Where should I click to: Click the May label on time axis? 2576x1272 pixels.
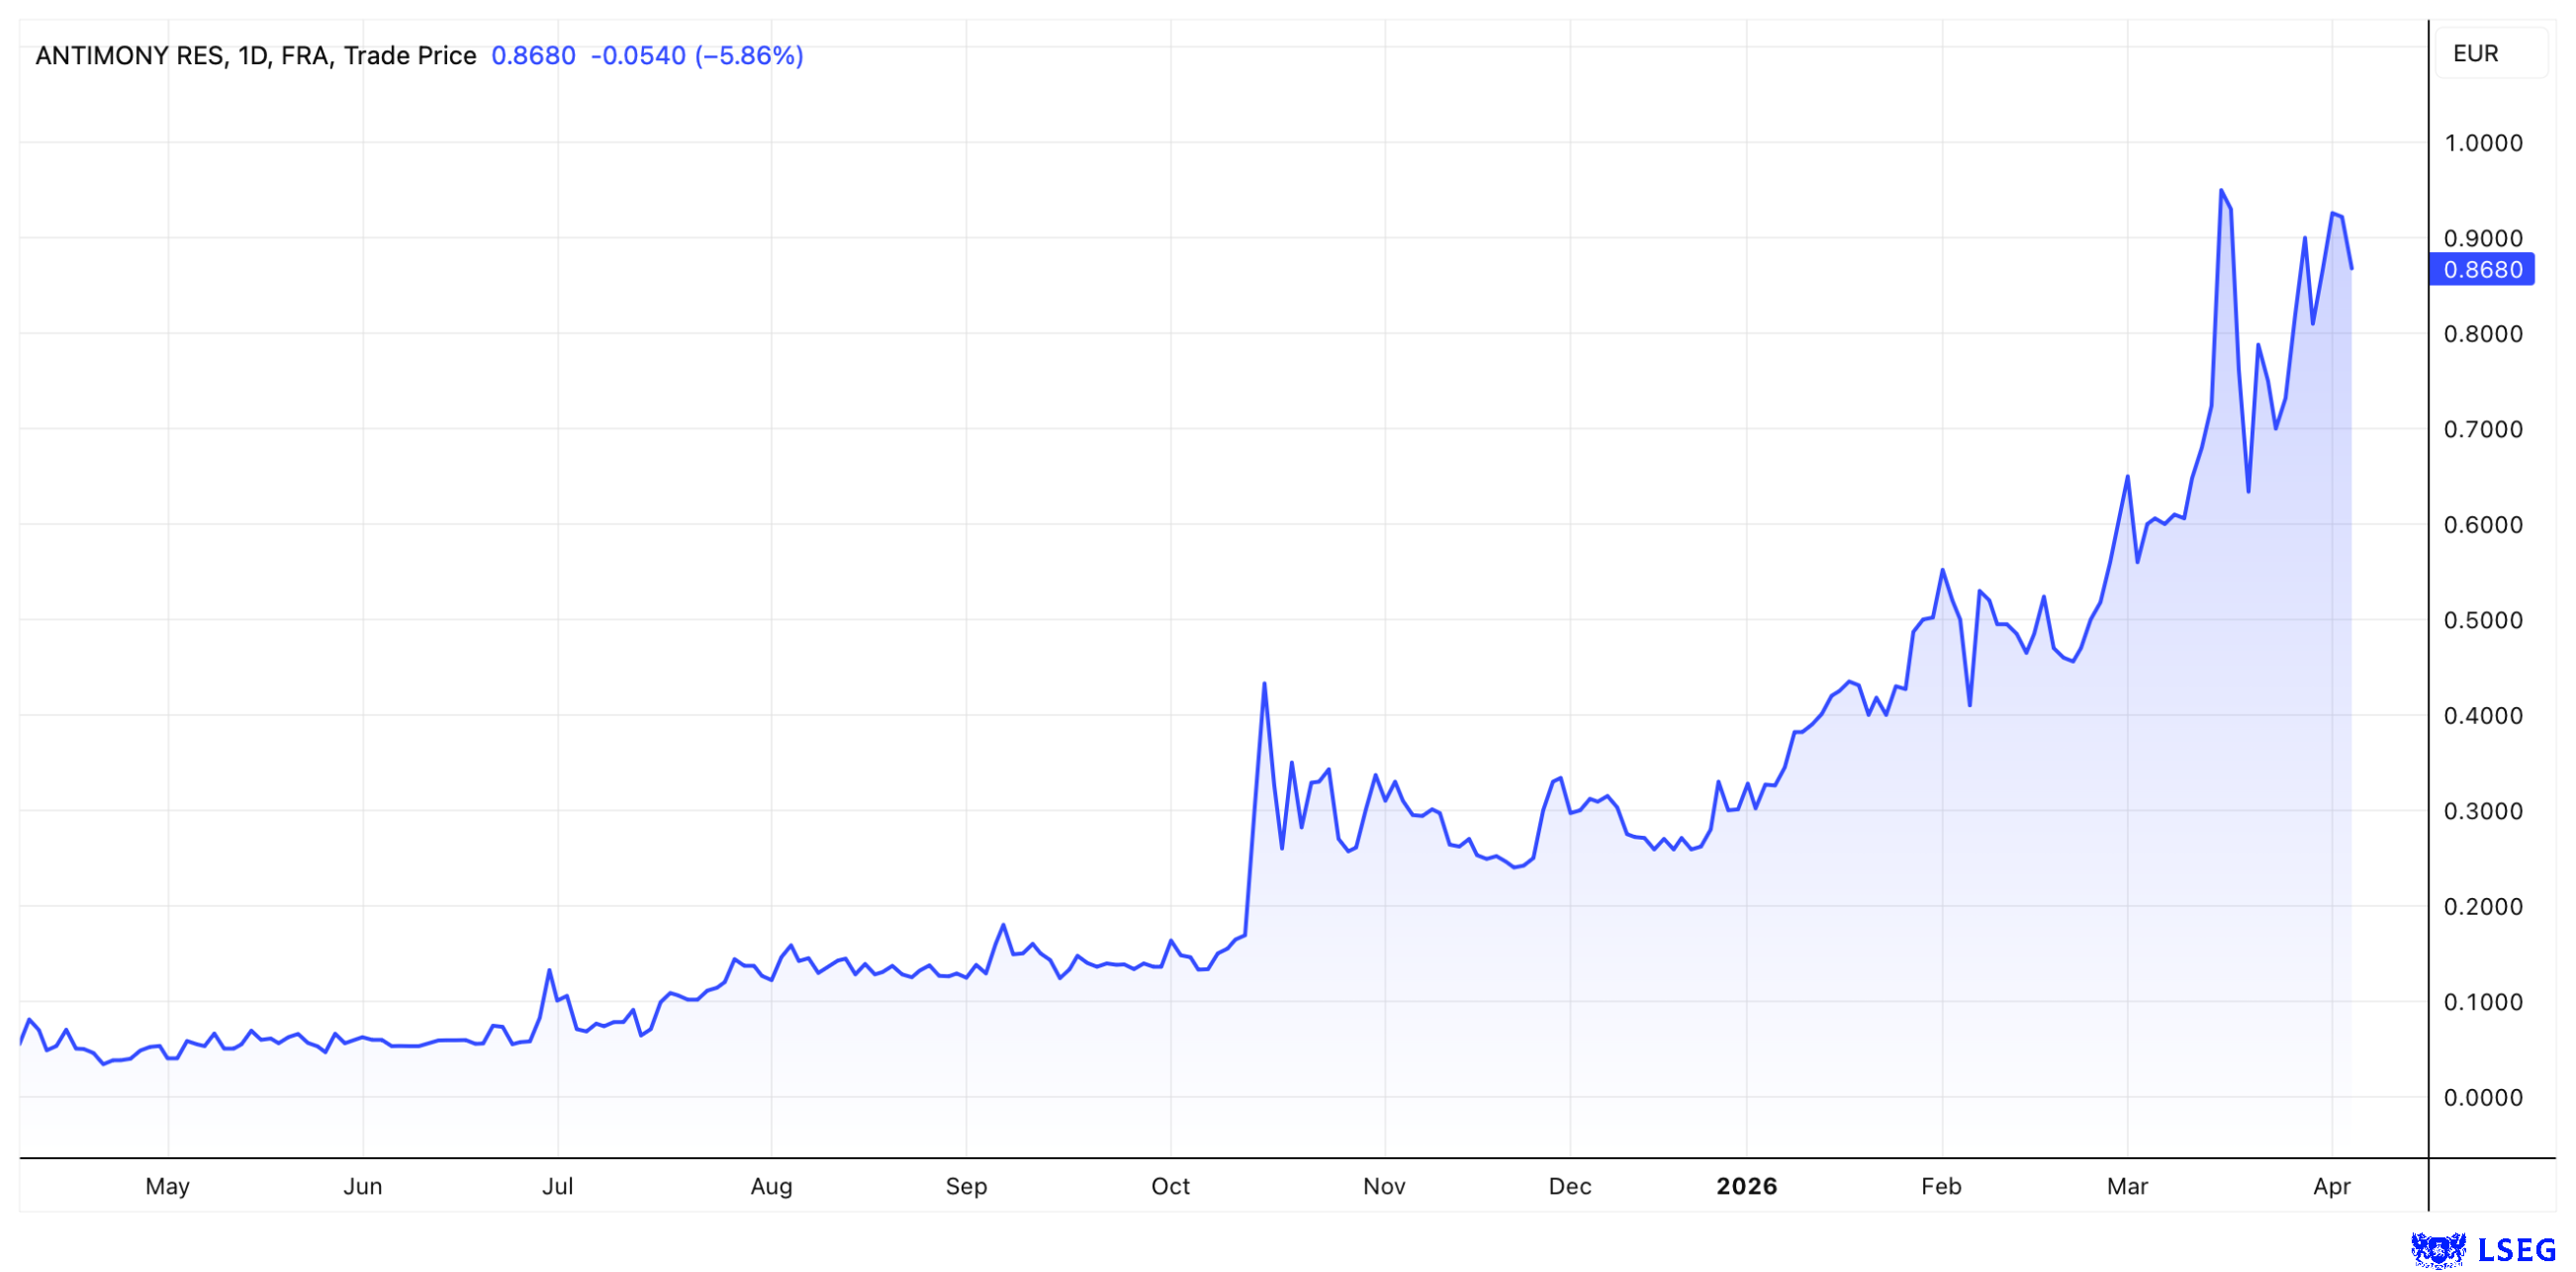[x=167, y=1186]
